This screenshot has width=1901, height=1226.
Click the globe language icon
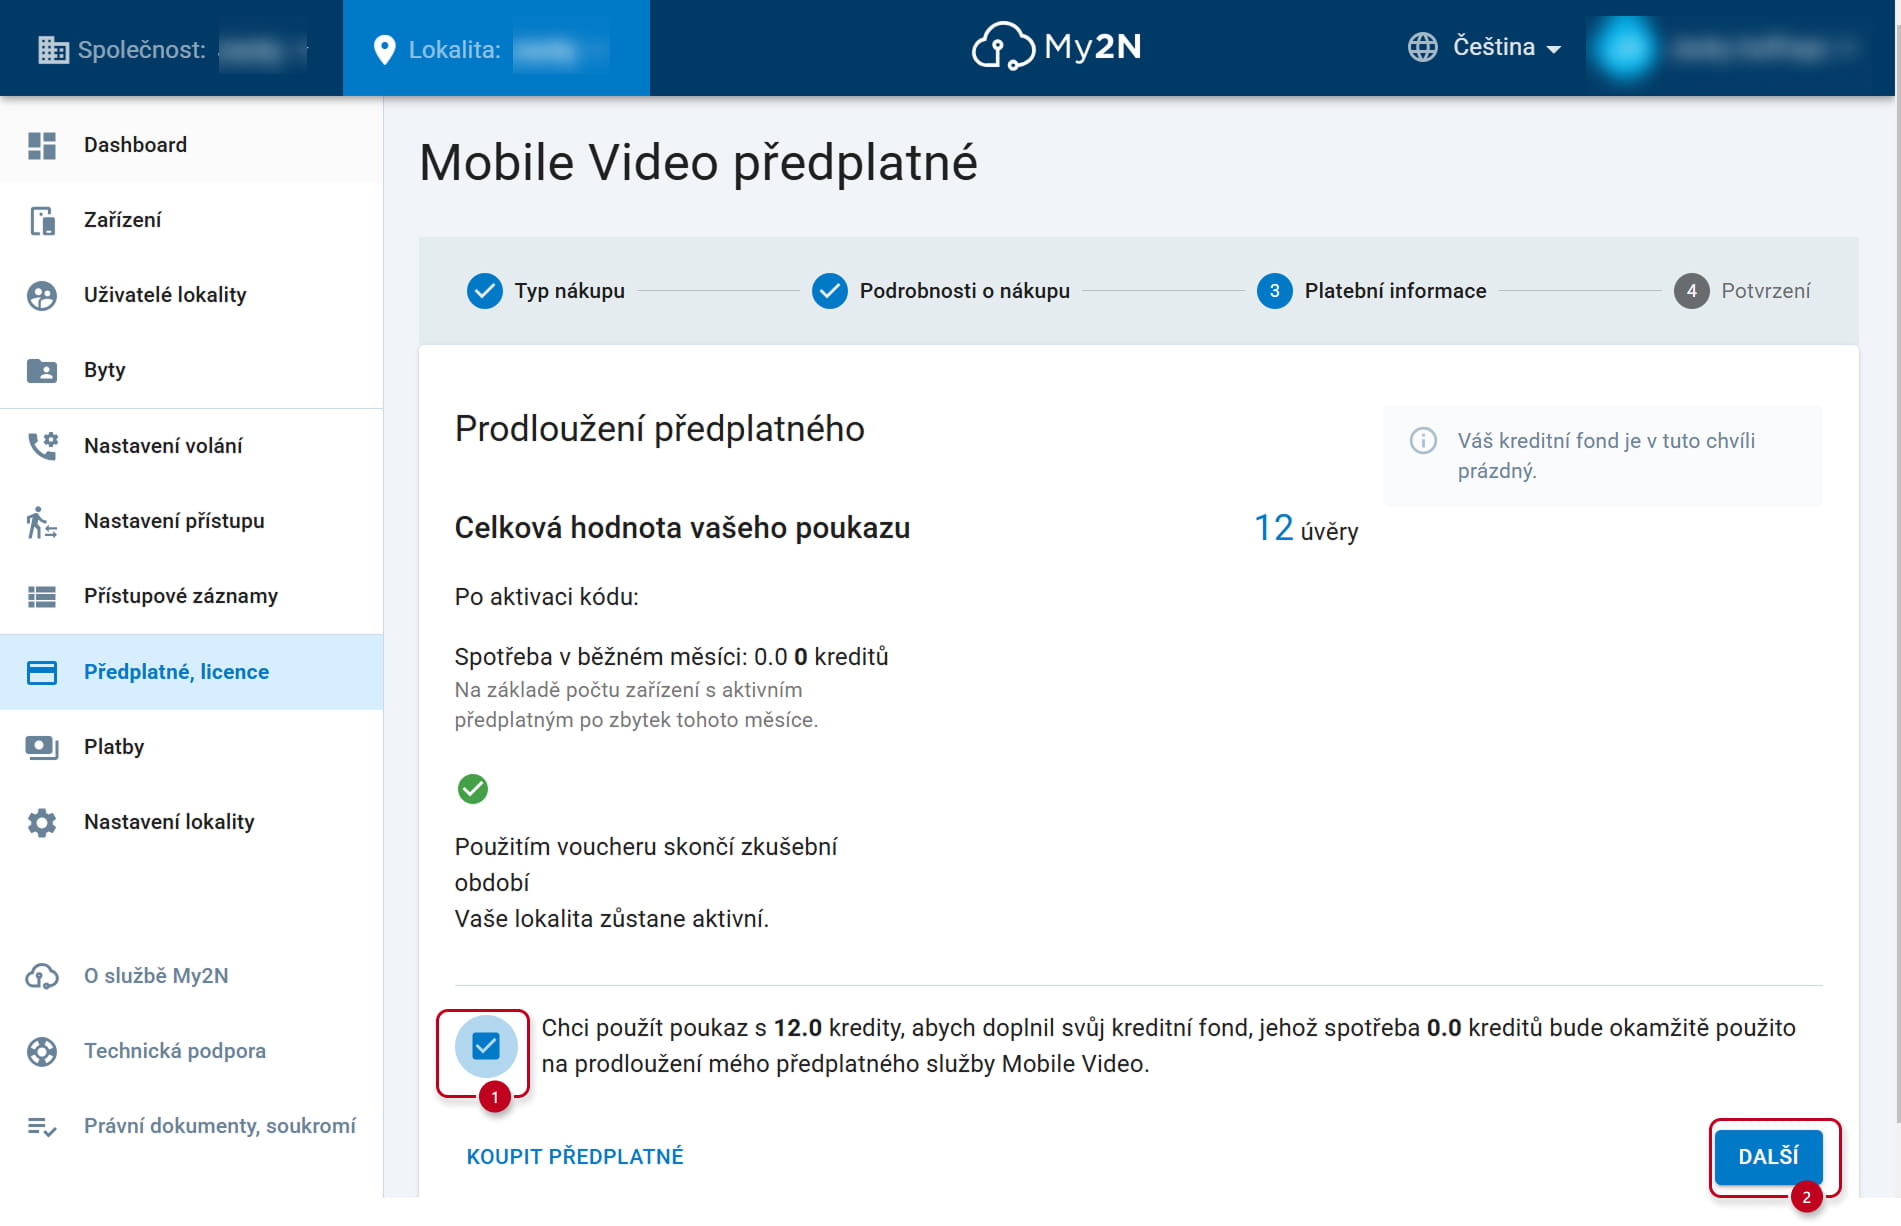point(1422,47)
